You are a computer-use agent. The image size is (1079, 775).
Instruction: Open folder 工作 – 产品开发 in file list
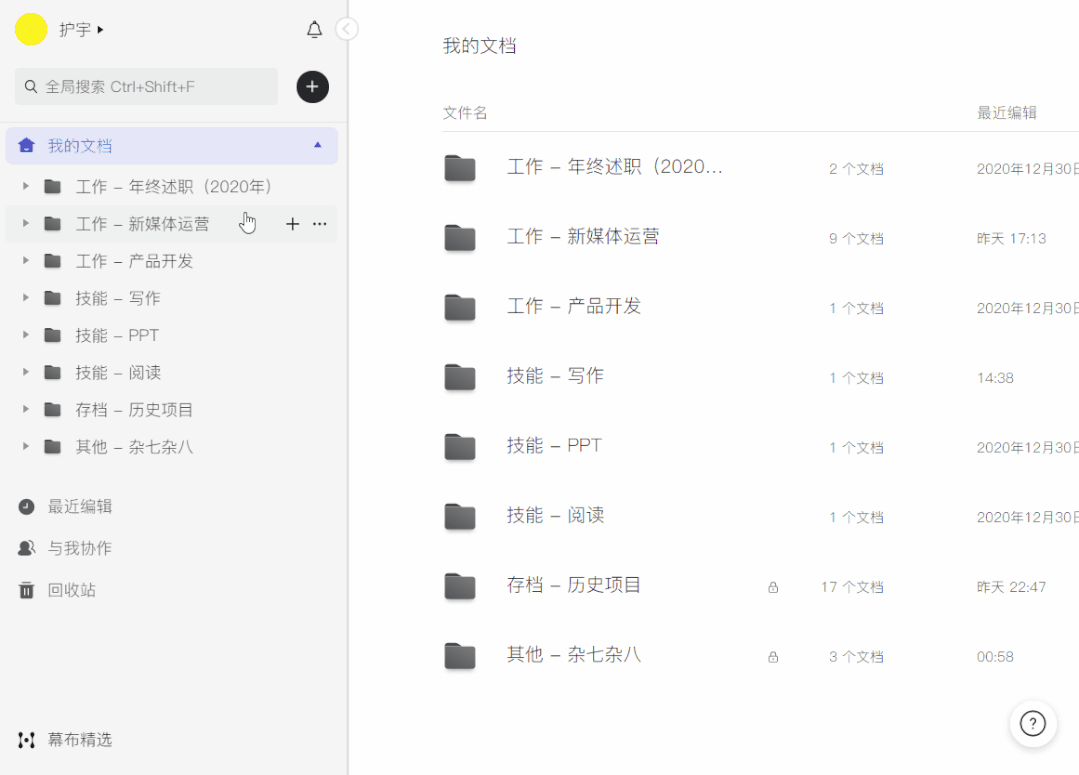(574, 306)
